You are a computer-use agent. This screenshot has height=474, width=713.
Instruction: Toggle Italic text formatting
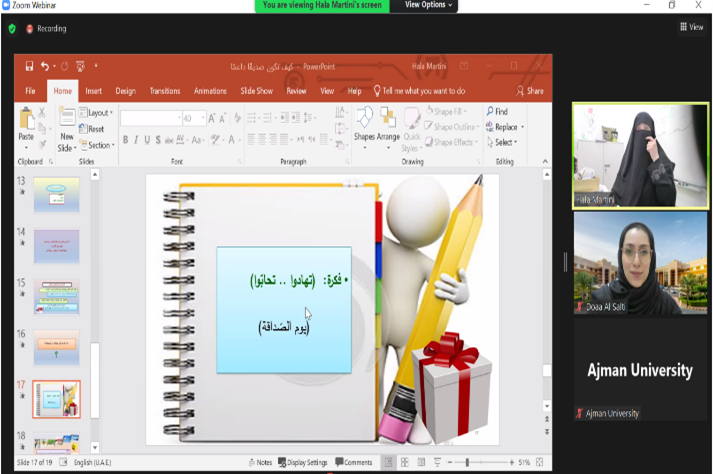tap(135, 140)
